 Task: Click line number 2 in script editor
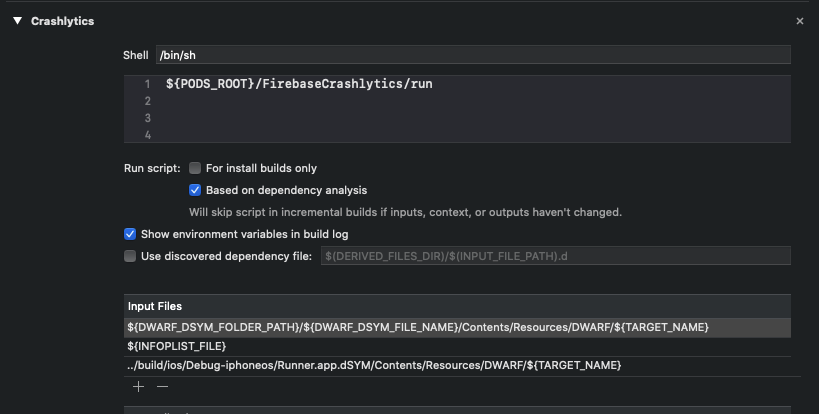147,101
